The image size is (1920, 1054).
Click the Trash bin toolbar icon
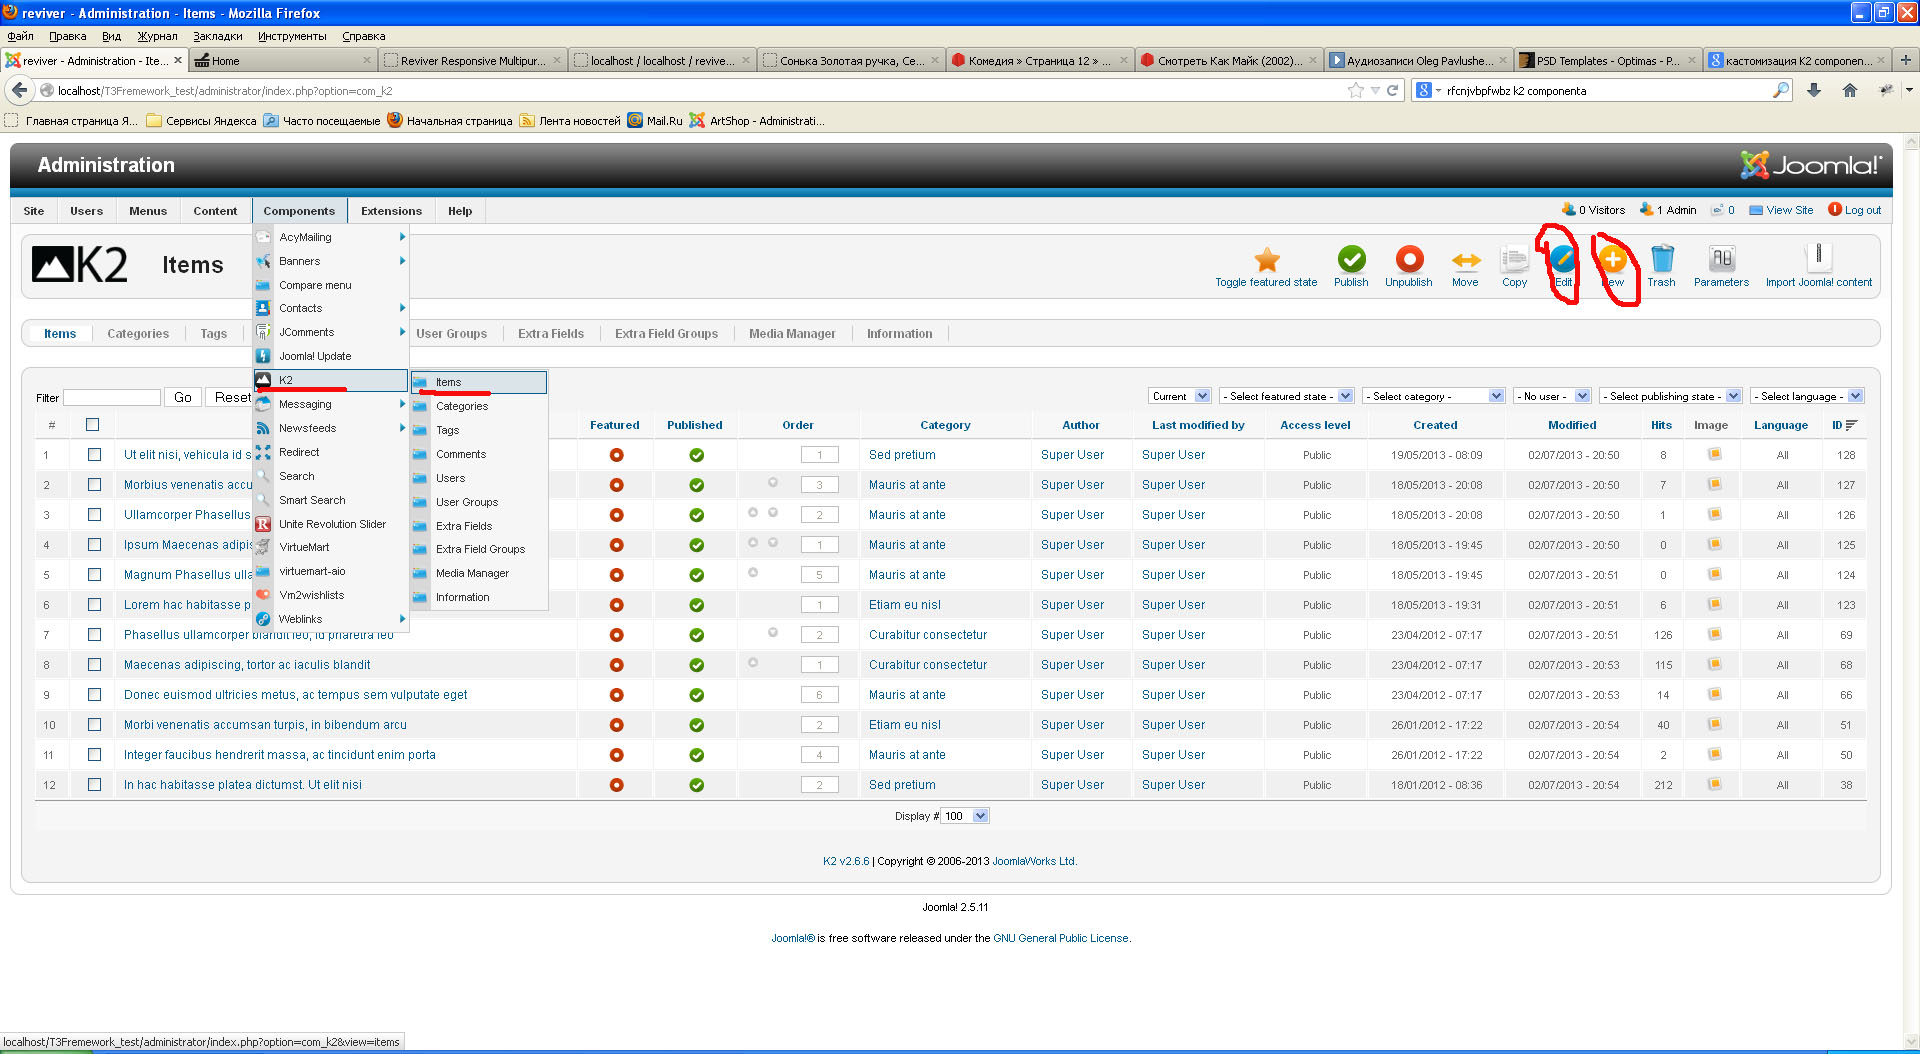(x=1661, y=260)
